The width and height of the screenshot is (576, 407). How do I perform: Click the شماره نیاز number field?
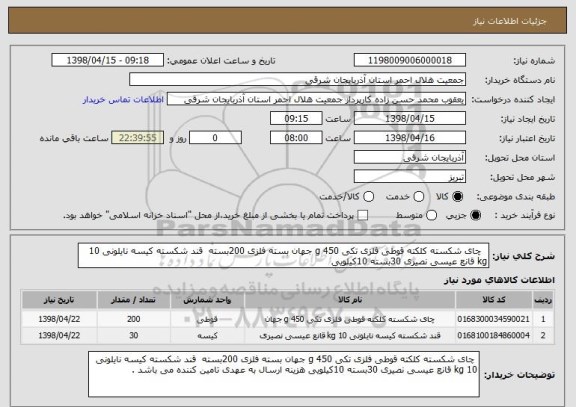(410, 60)
